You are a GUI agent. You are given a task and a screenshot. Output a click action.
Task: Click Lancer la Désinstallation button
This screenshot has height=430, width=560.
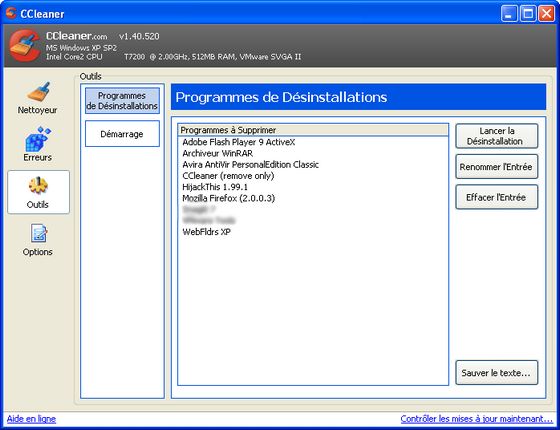pyautogui.click(x=496, y=136)
